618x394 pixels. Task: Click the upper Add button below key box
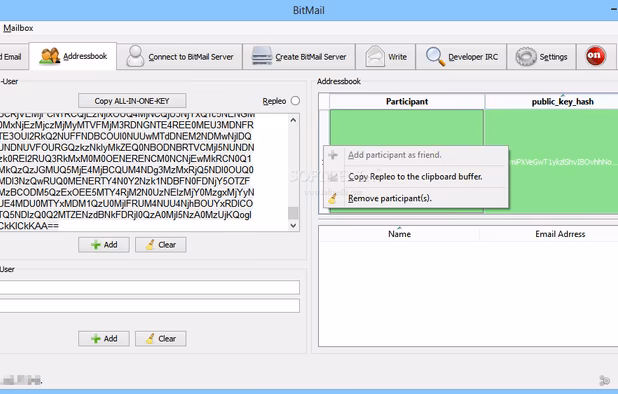click(x=104, y=245)
